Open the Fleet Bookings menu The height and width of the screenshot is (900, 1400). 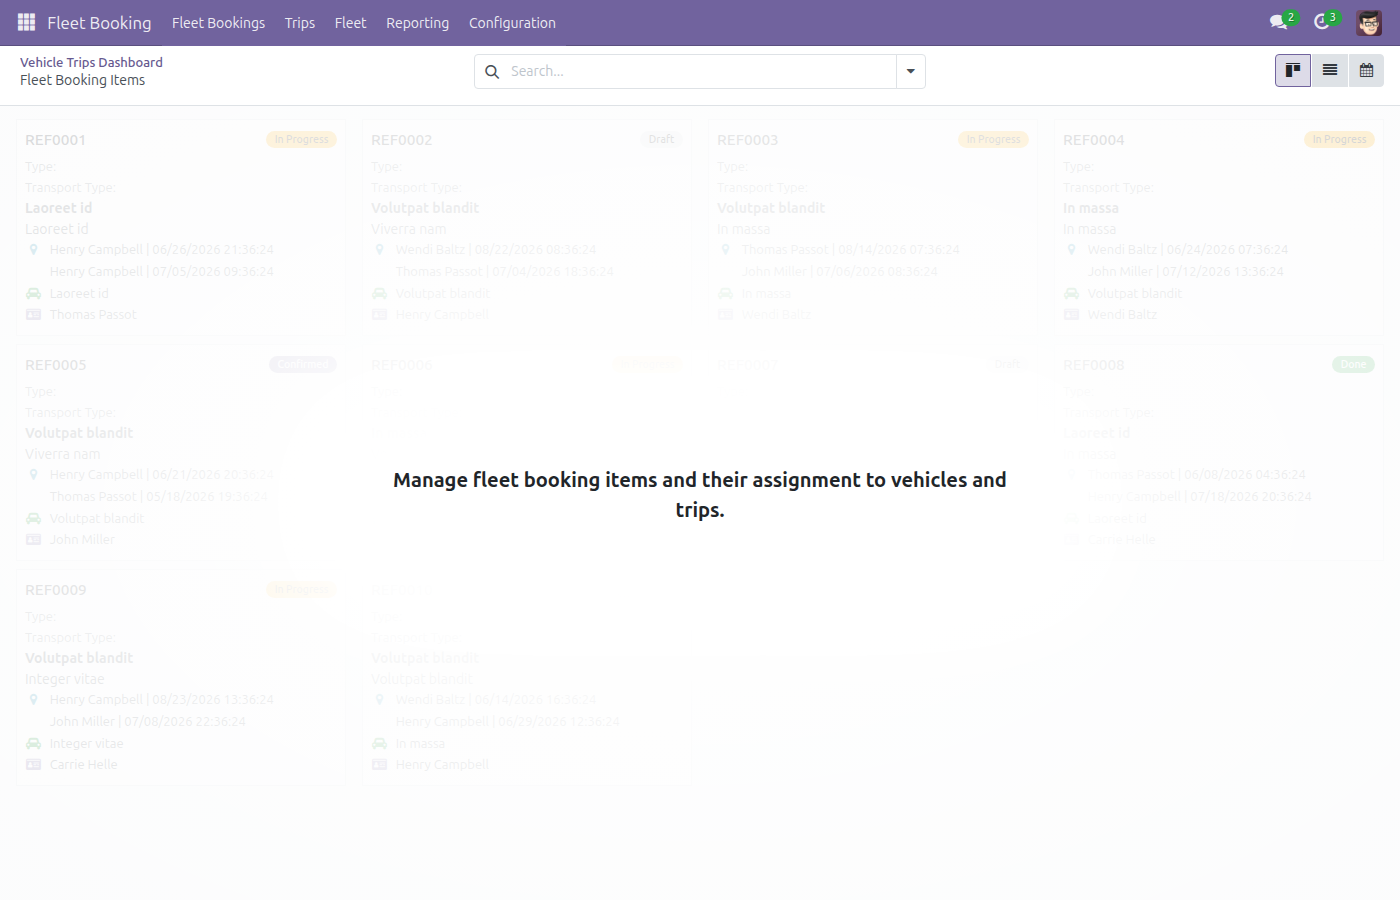coord(218,23)
